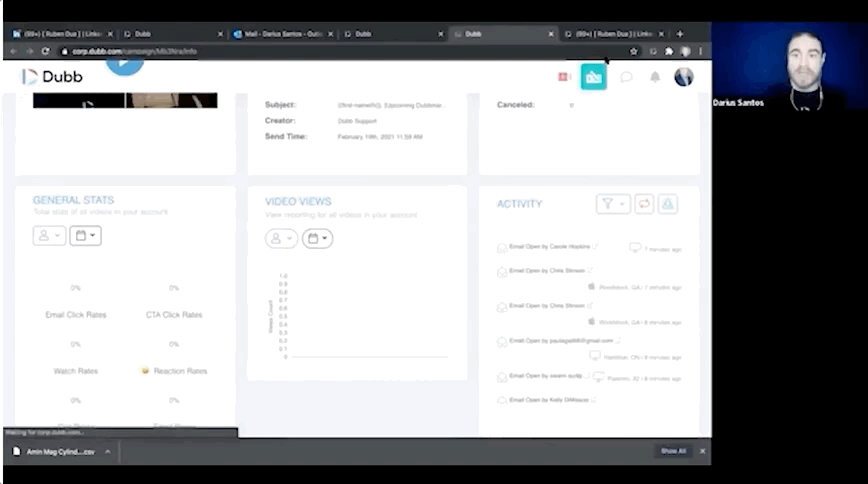Click edit icon next to Kelly entry
The width and height of the screenshot is (868, 484).
point(593,400)
